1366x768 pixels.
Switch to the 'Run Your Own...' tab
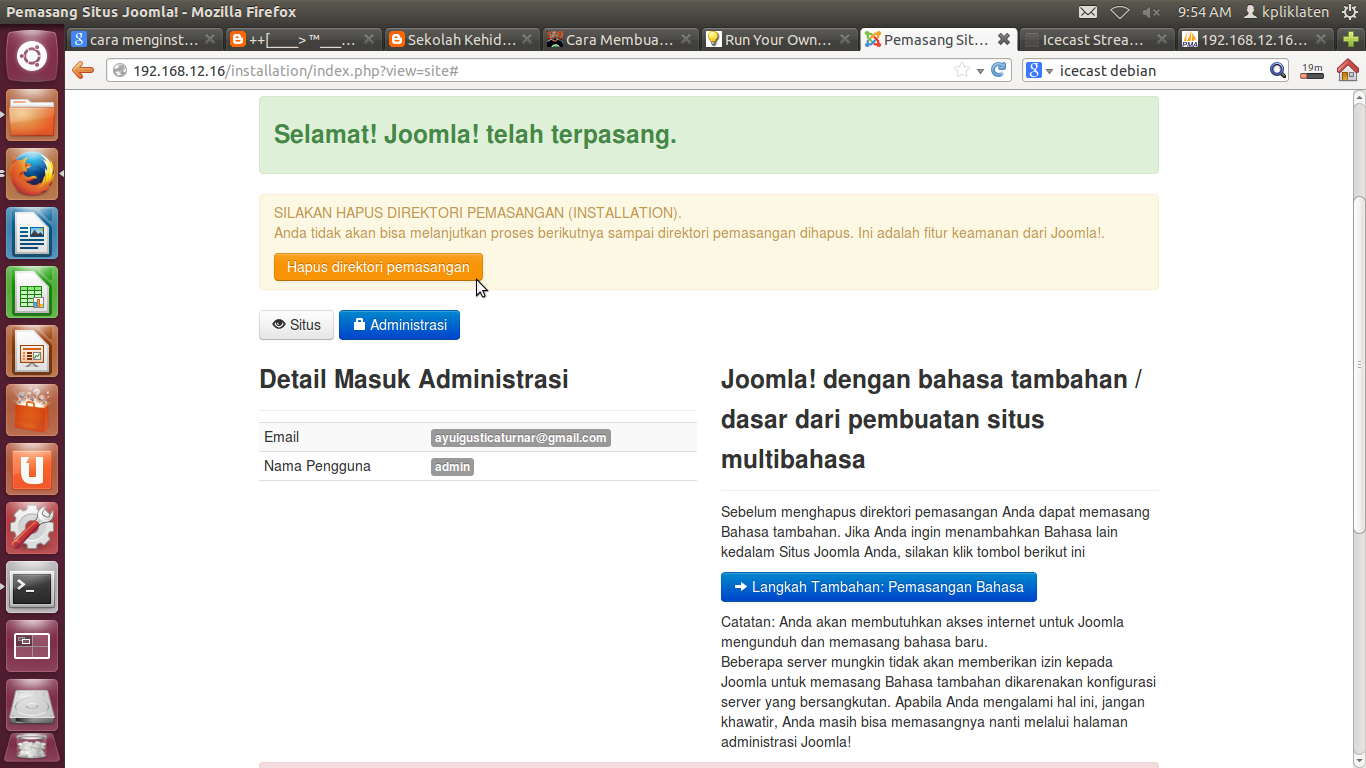click(779, 40)
